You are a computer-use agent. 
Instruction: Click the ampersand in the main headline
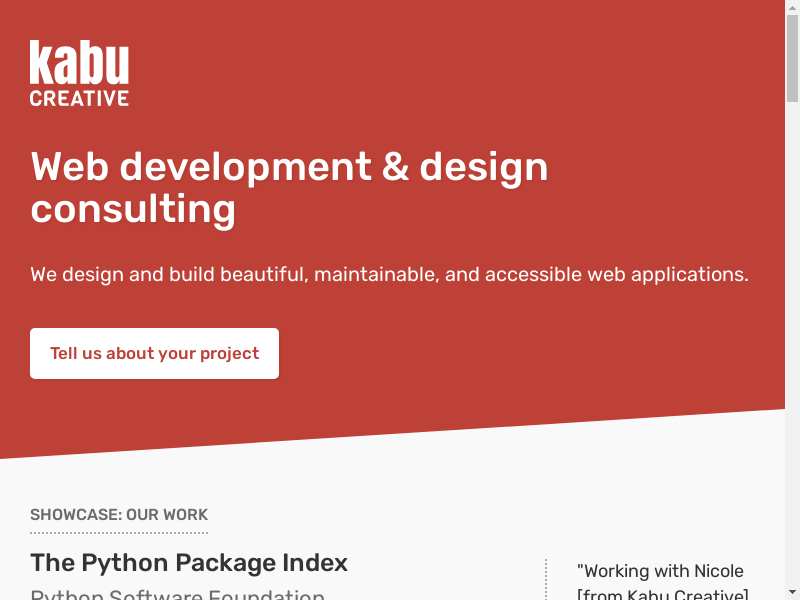point(396,166)
